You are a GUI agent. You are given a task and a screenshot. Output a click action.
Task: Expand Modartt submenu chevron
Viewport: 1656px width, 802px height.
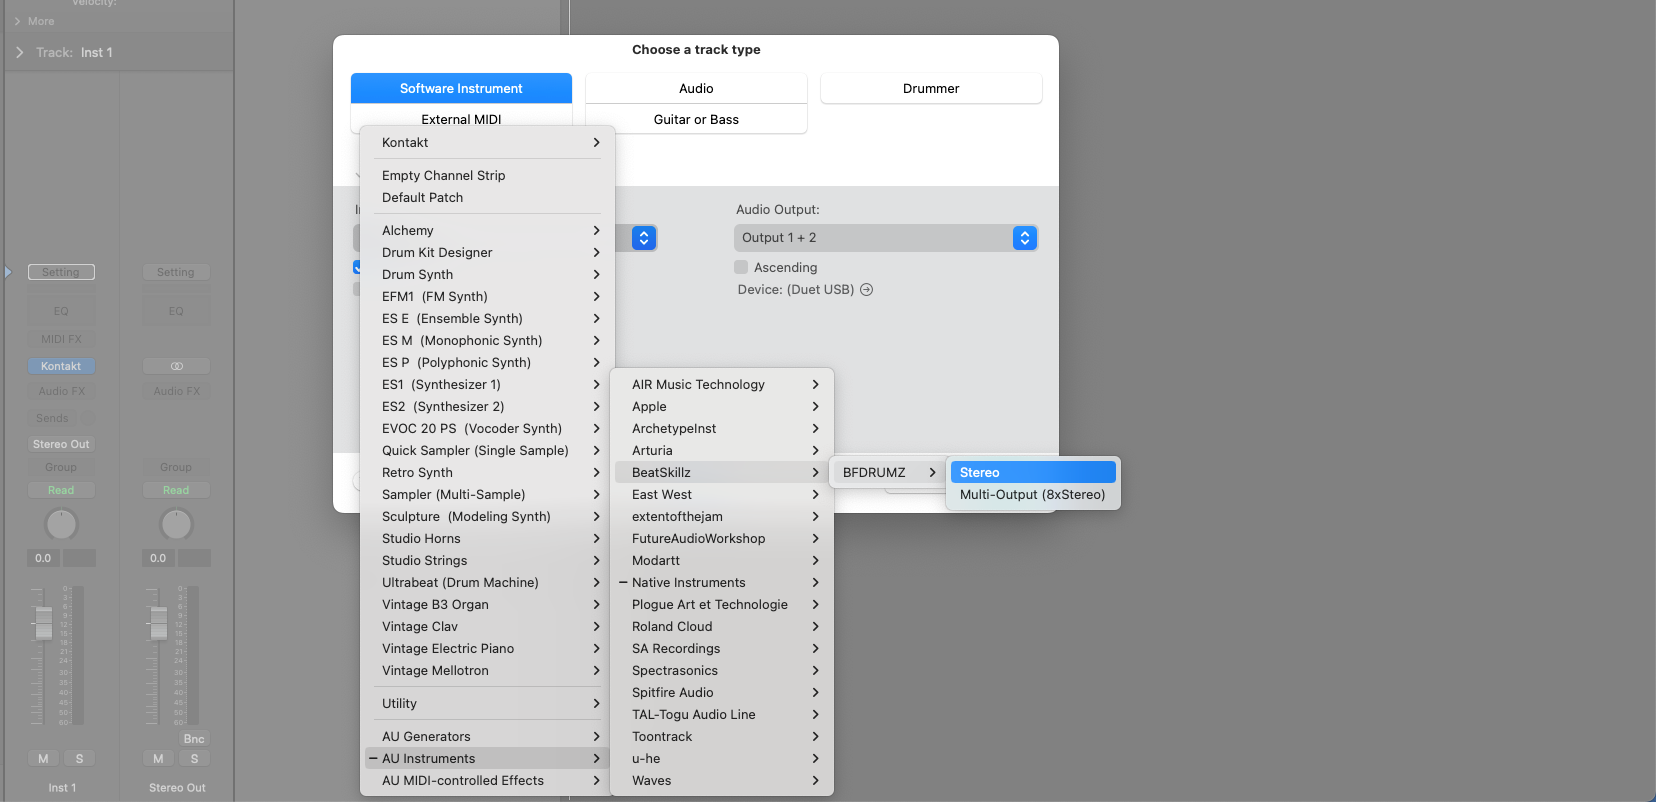(815, 560)
